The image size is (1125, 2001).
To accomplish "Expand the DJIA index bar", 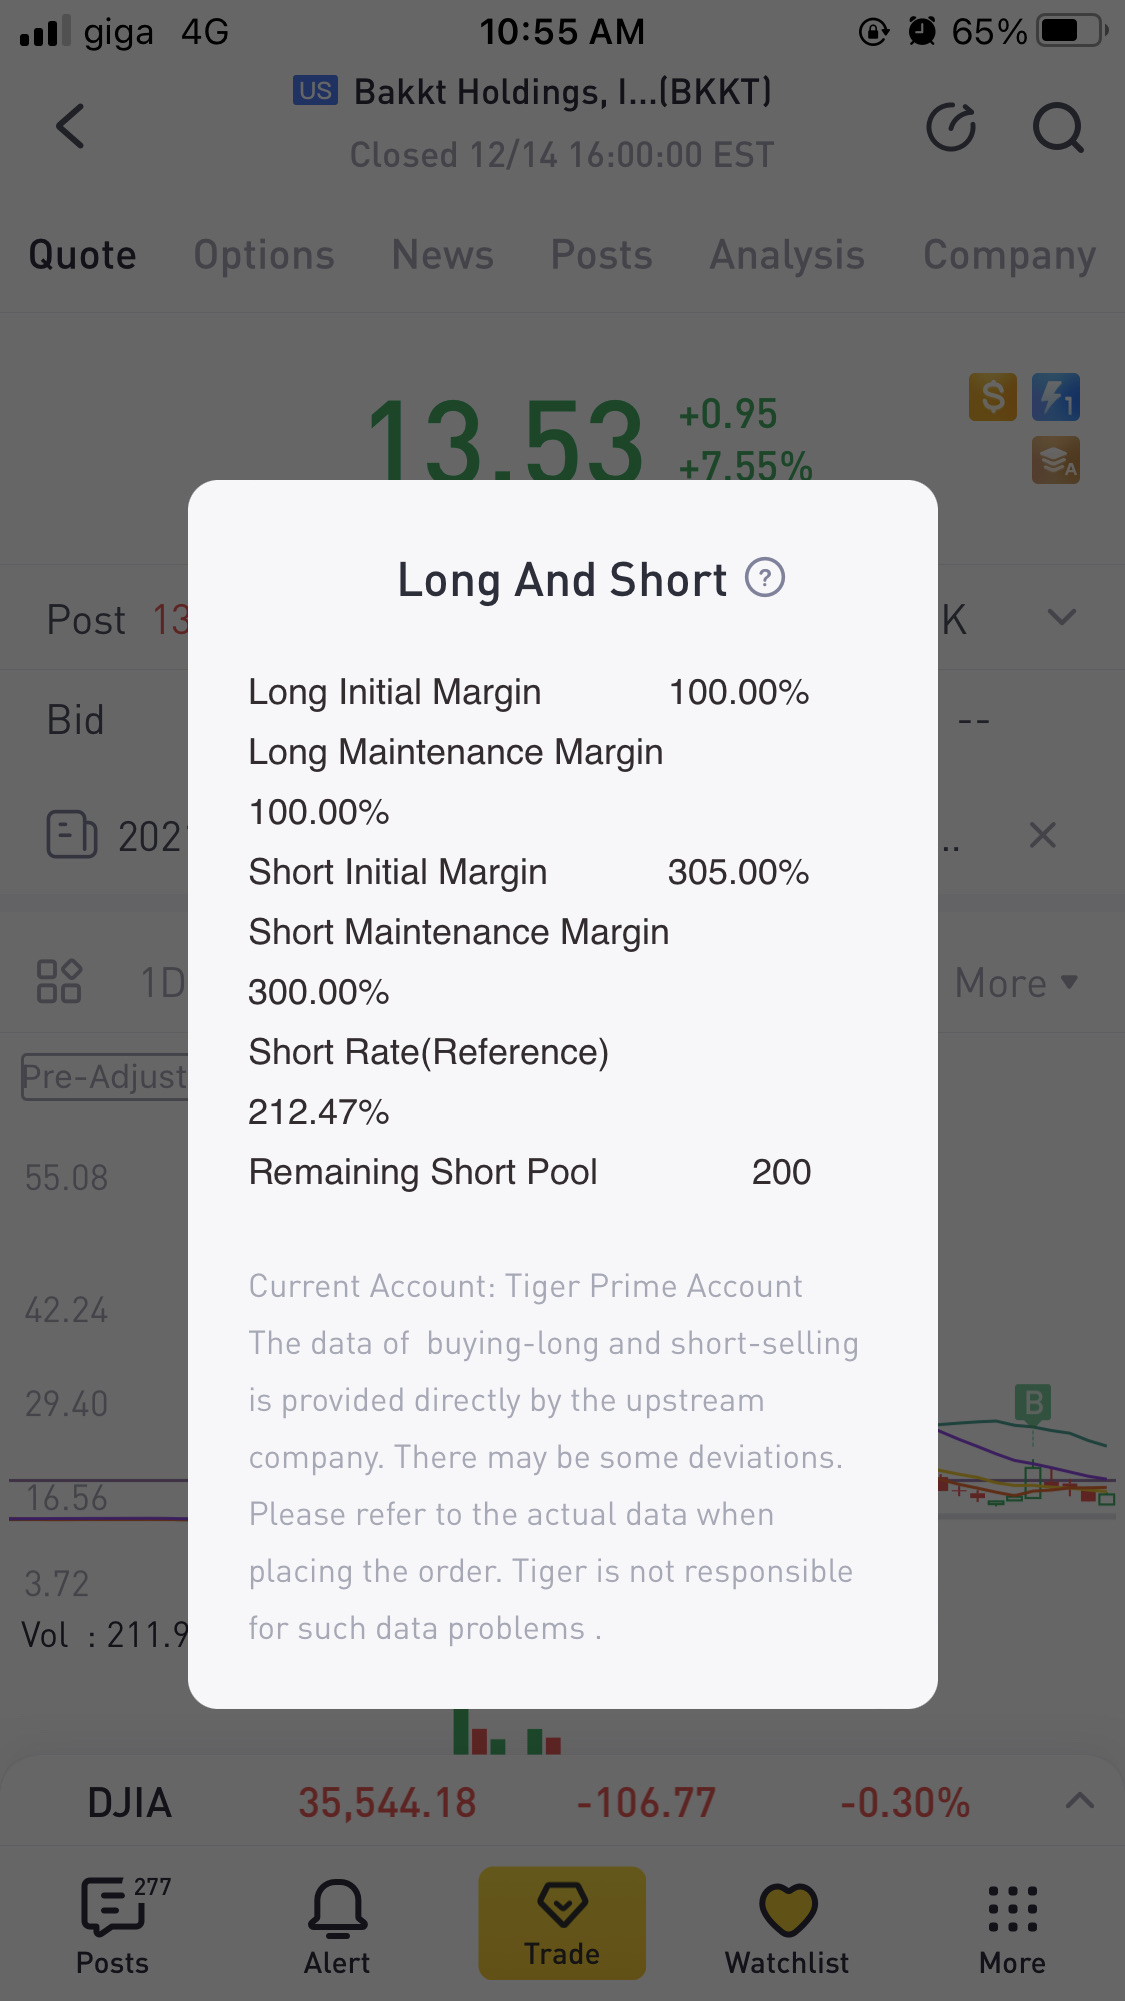I will (x=1079, y=1801).
